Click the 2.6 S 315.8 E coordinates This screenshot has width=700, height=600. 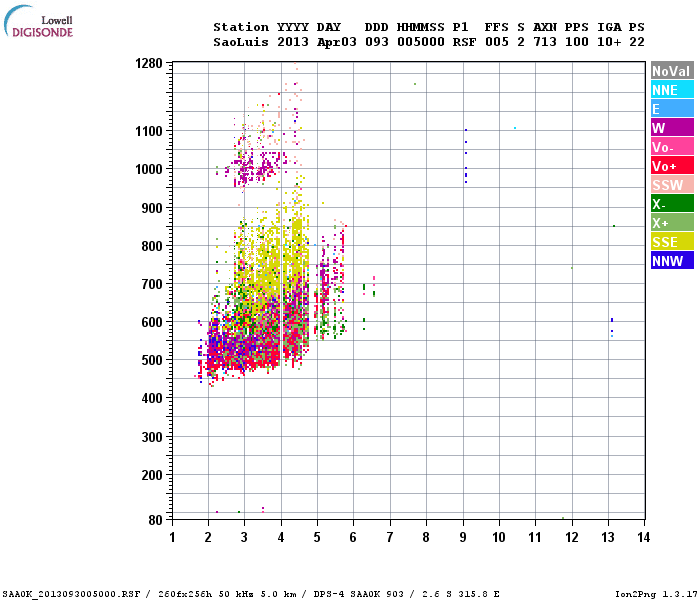[461, 594]
